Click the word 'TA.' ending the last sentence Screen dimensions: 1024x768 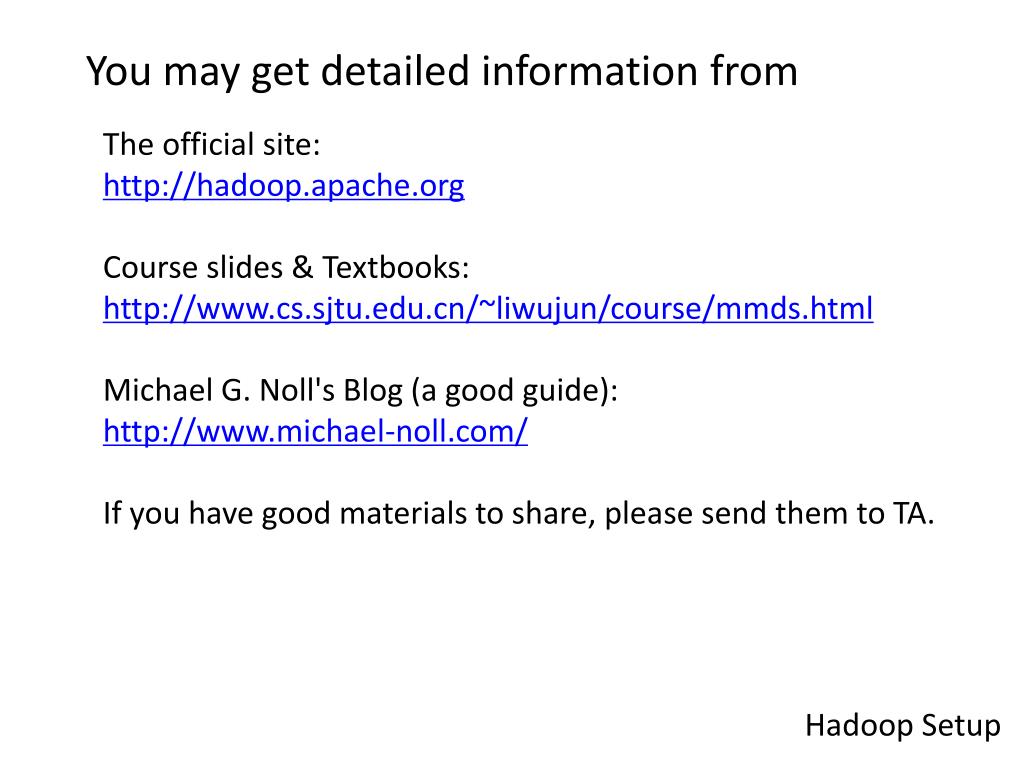(913, 513)
